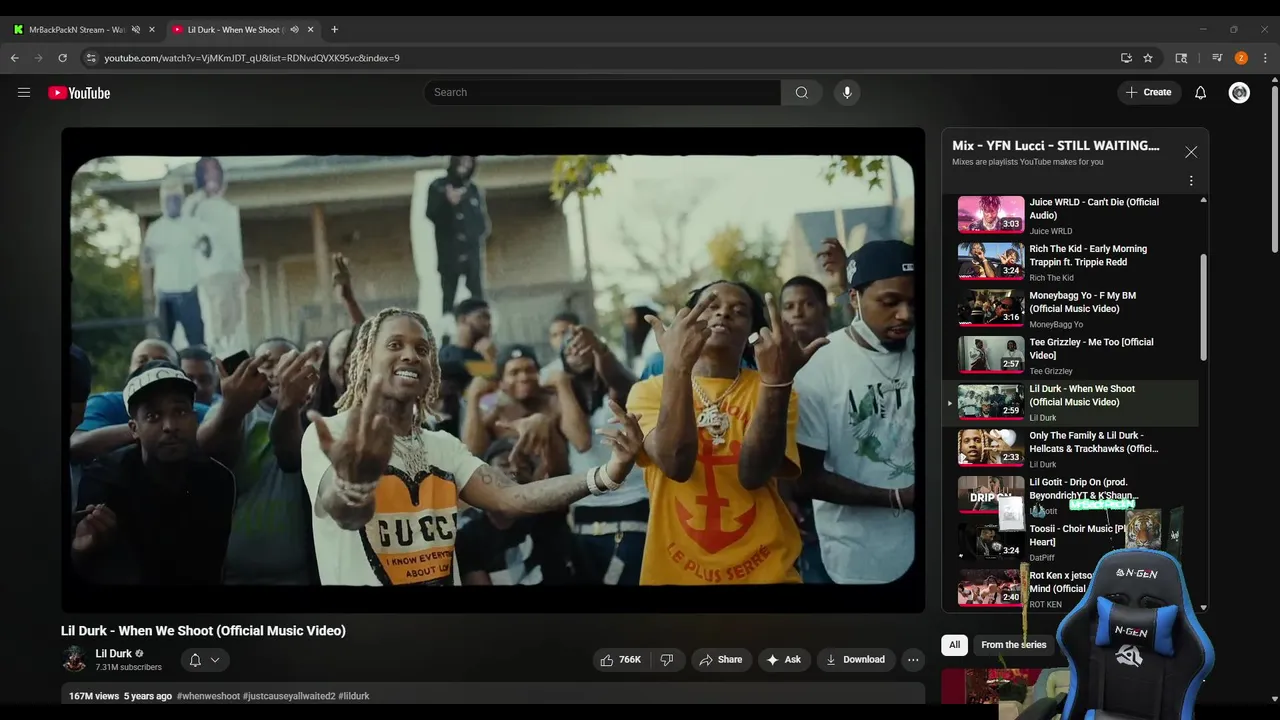Close the Mix playlist panel
This screenshot has height=720, width=1280.
click(x=1191, y=152)
